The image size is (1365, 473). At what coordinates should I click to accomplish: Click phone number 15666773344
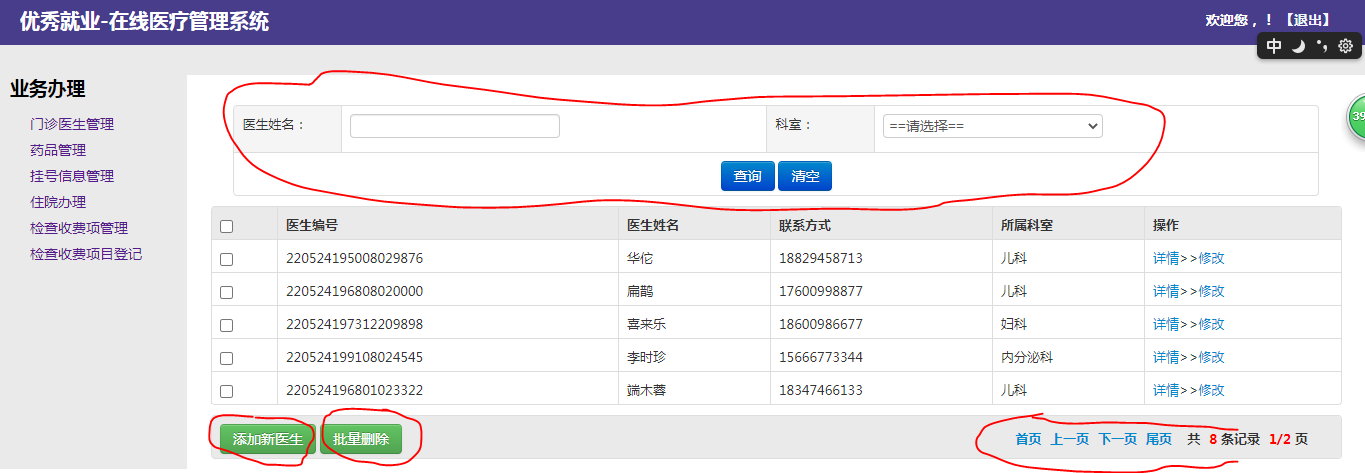tap(820, 357)
